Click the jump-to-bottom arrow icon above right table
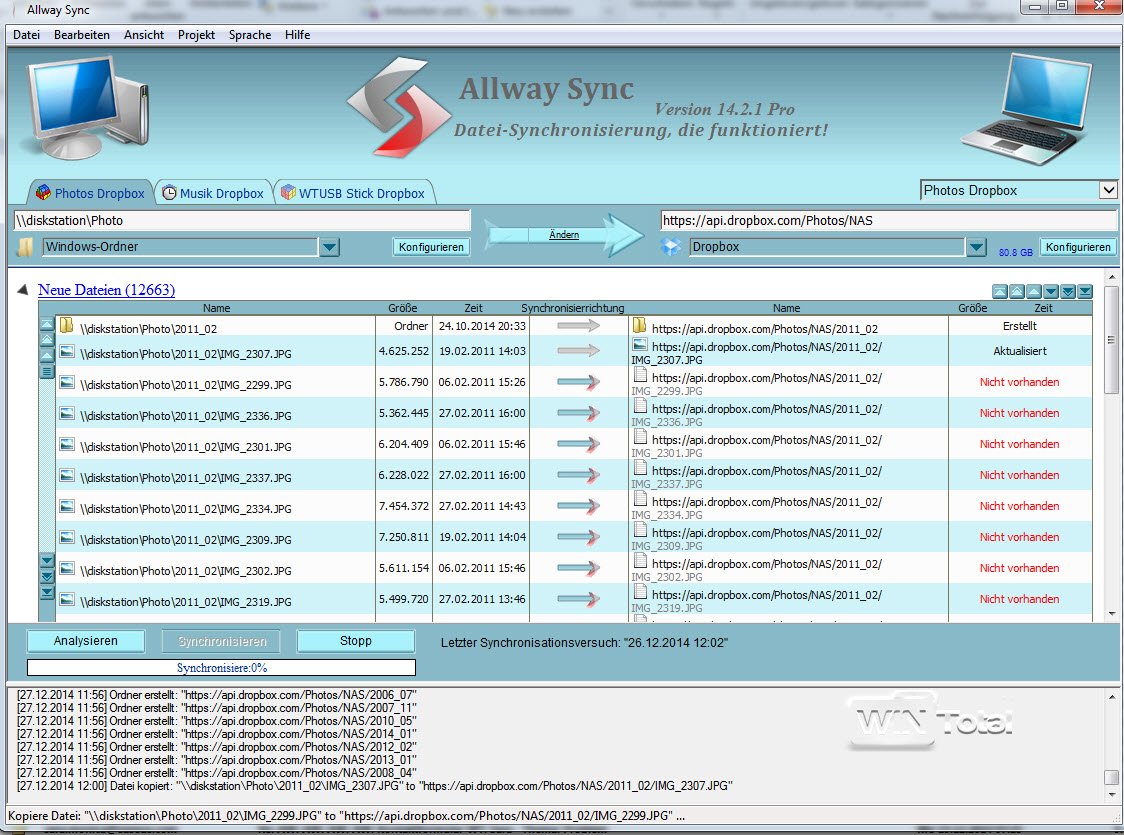This screenshot has height=835, width=1124. [x=1085, y=292]
